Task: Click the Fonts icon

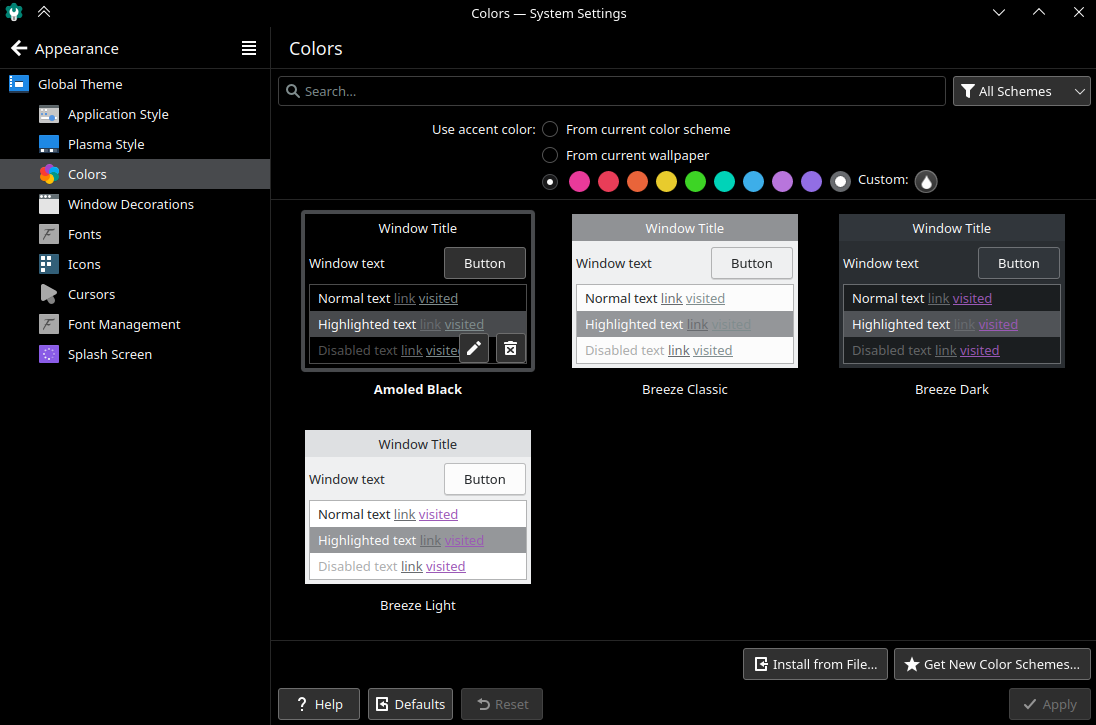Action: coord(49,234)
